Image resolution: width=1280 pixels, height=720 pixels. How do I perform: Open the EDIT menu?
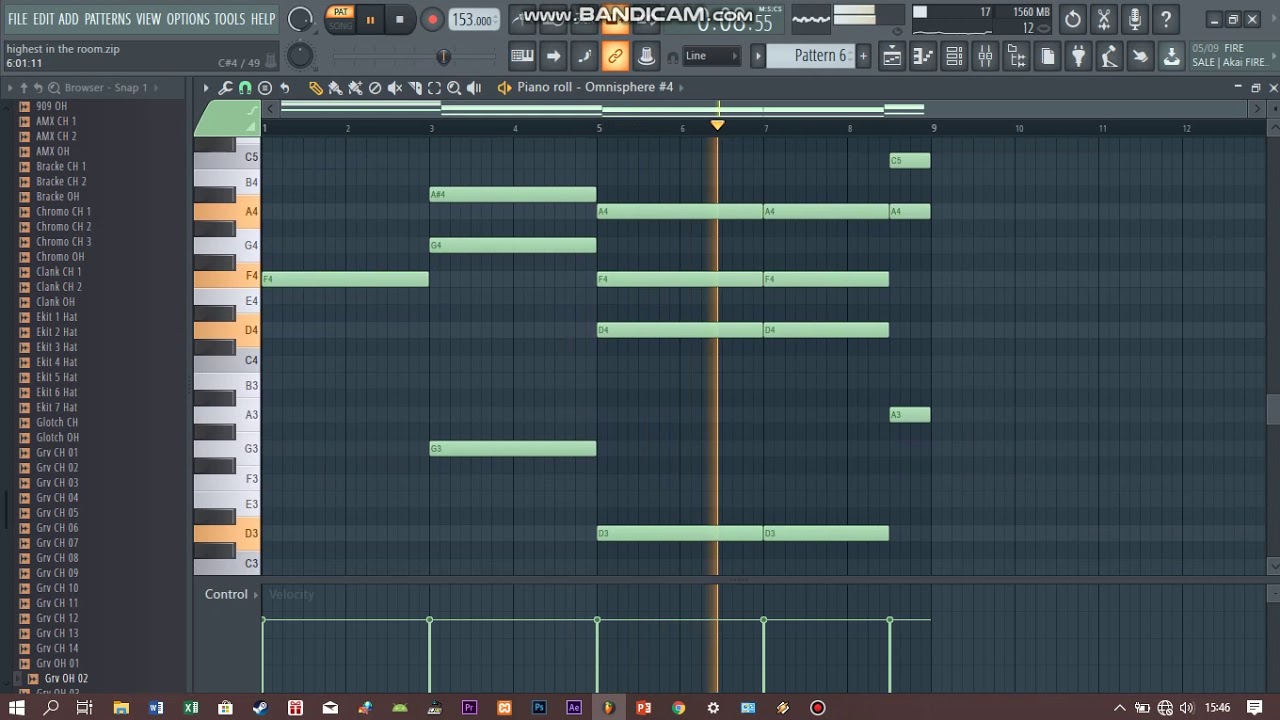(x=43, y=19)
